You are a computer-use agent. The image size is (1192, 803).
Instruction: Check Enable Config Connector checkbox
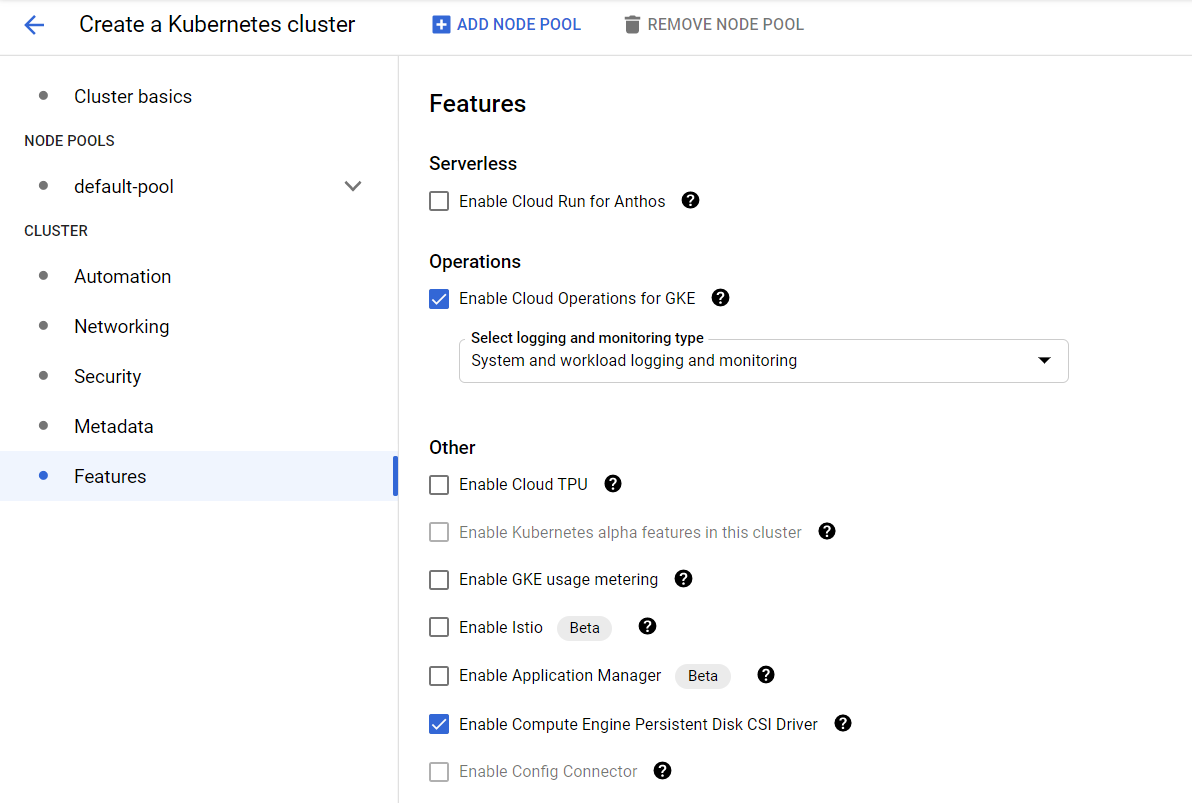439,772
